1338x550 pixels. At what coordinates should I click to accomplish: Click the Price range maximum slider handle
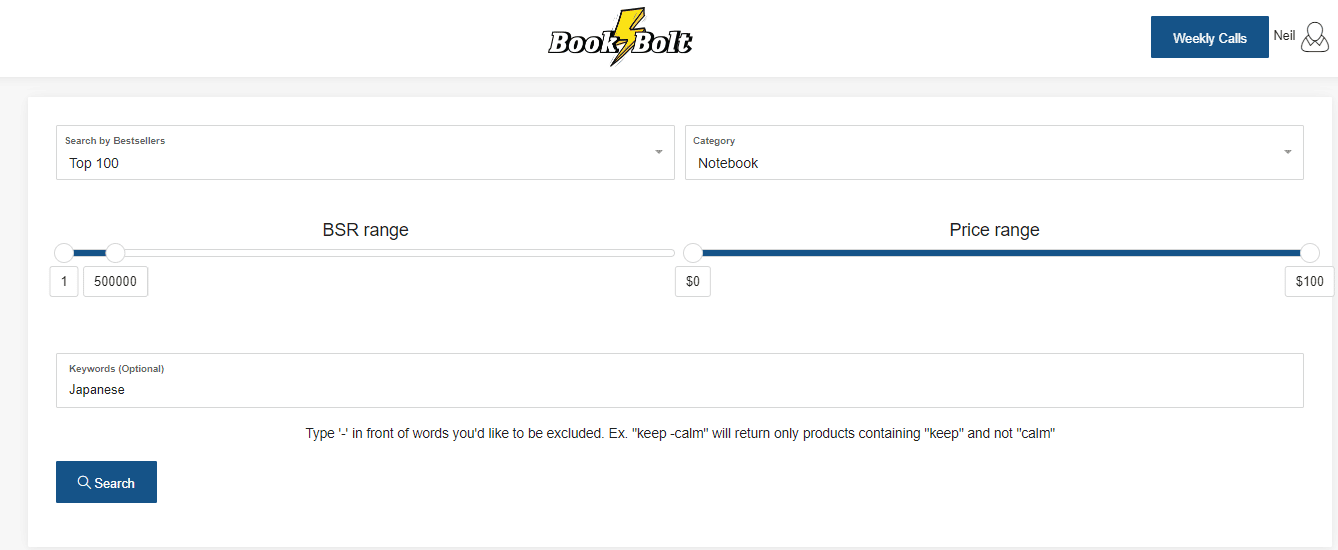click(x=1310, y=253)
